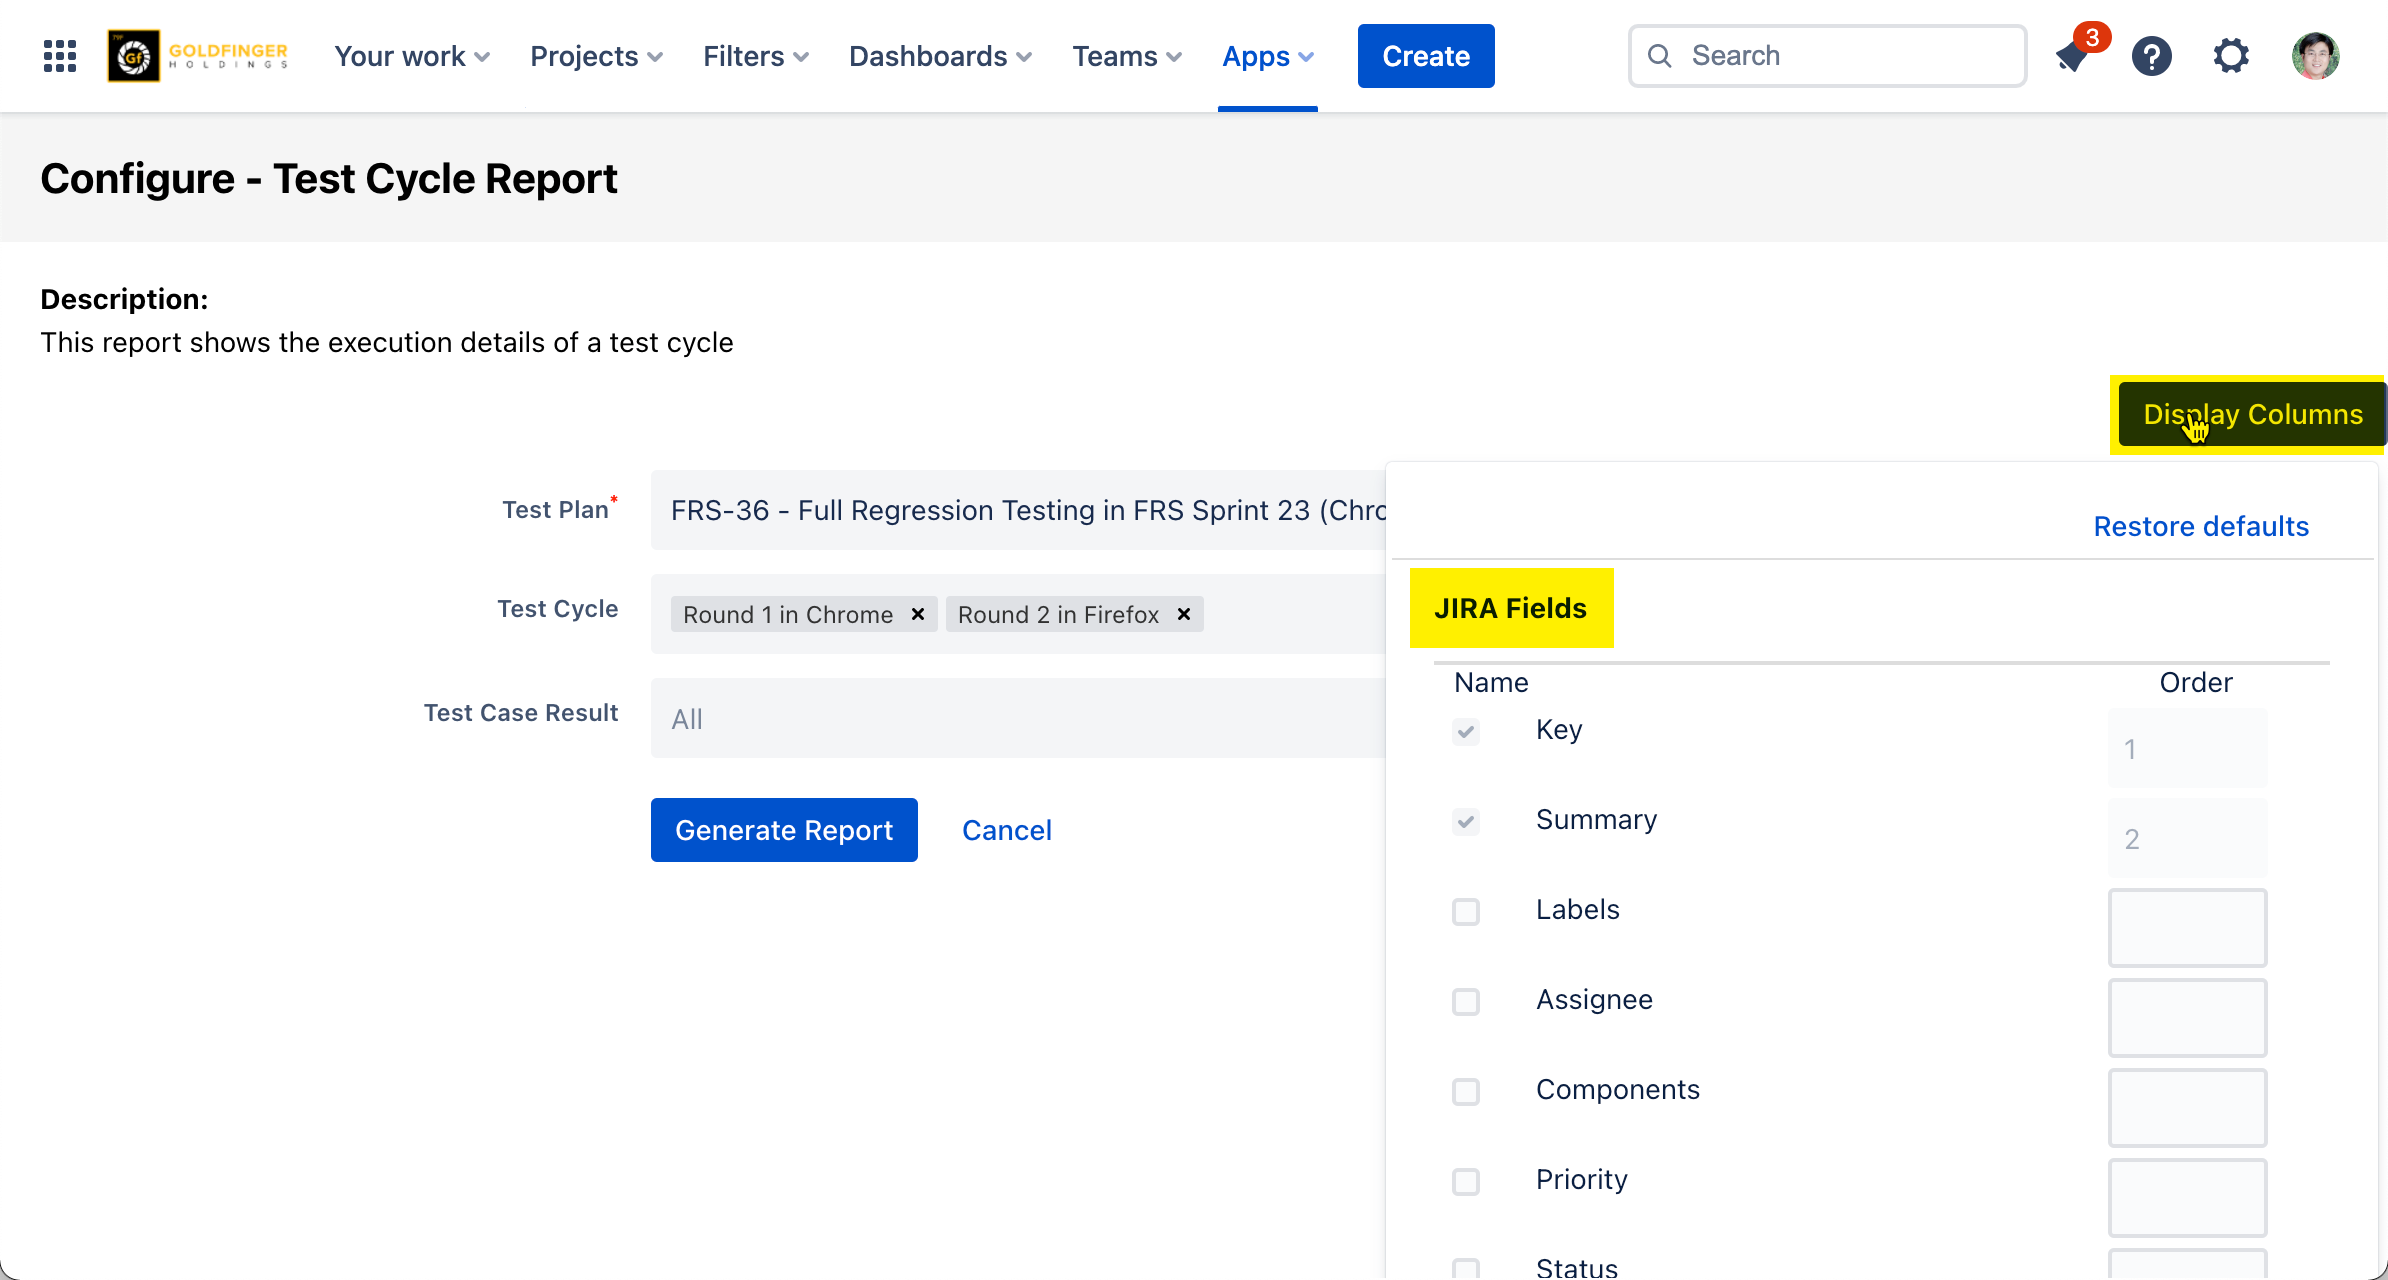
Task: Click the Goldfinger Holdings logo
Action: click(x=198, y=56)
